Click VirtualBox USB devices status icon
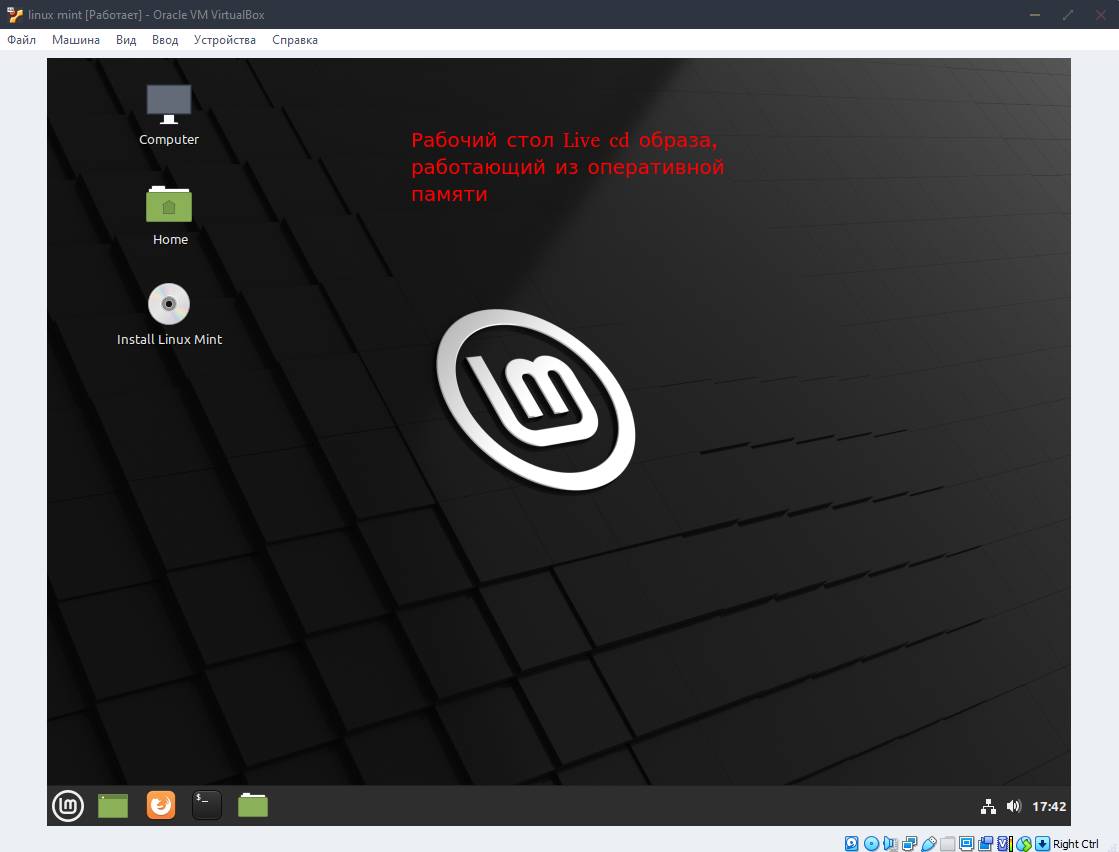 (x=928, y=844)
